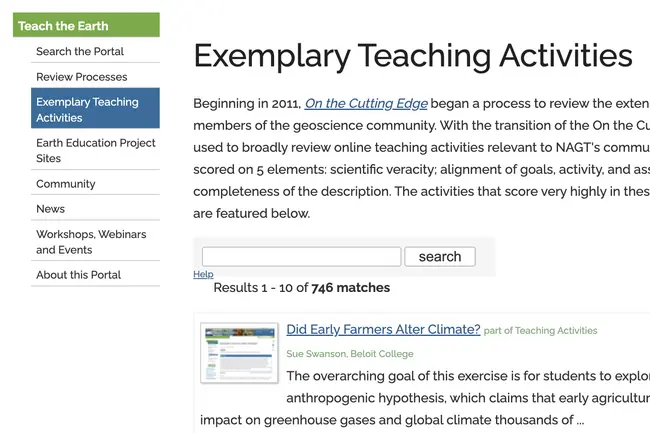Select About this Portal in sidebar

78,275
